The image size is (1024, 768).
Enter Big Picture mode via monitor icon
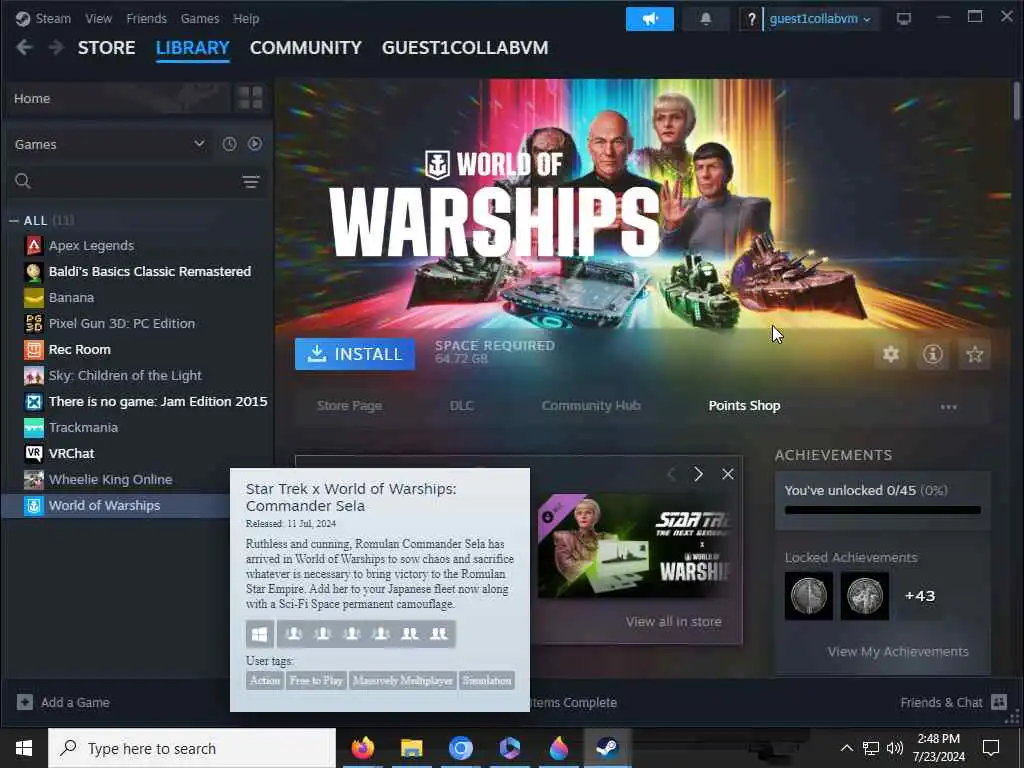click(904, 19)
